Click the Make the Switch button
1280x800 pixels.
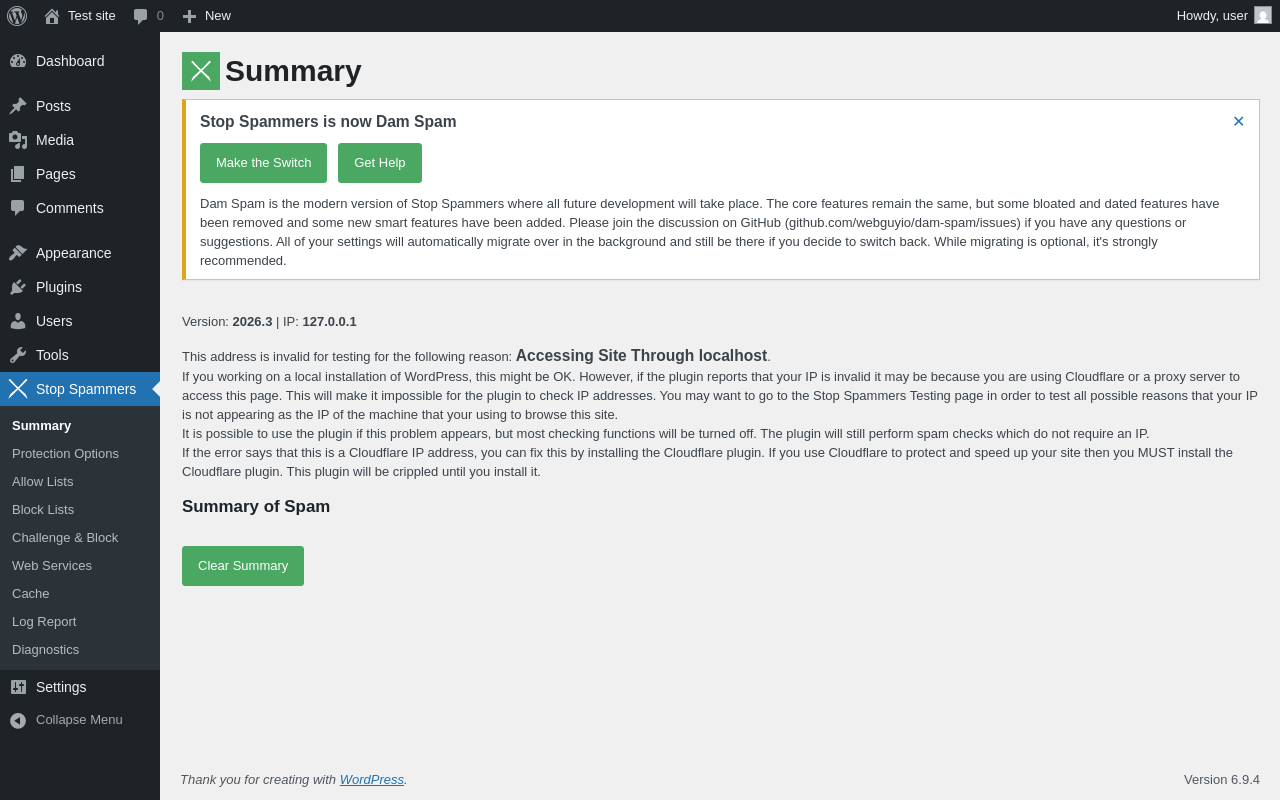pyautogui.click(x=263, y=163)
